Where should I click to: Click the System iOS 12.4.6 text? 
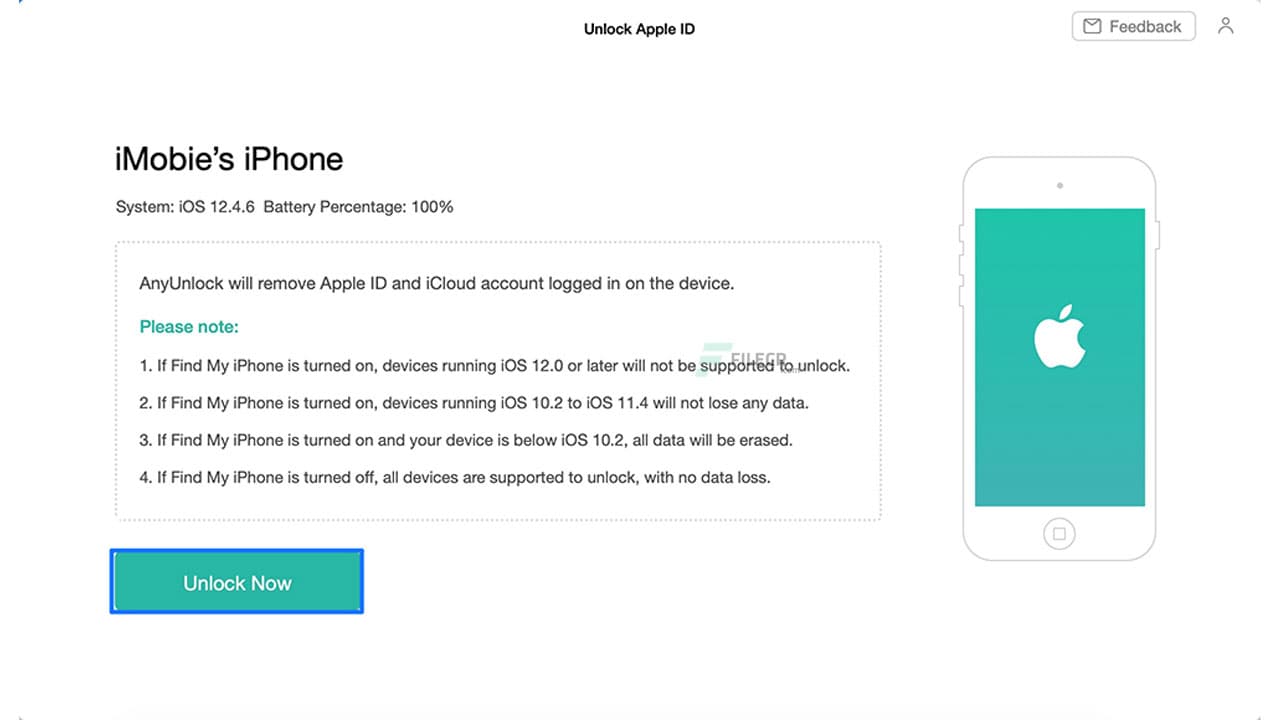click(189, 207)
